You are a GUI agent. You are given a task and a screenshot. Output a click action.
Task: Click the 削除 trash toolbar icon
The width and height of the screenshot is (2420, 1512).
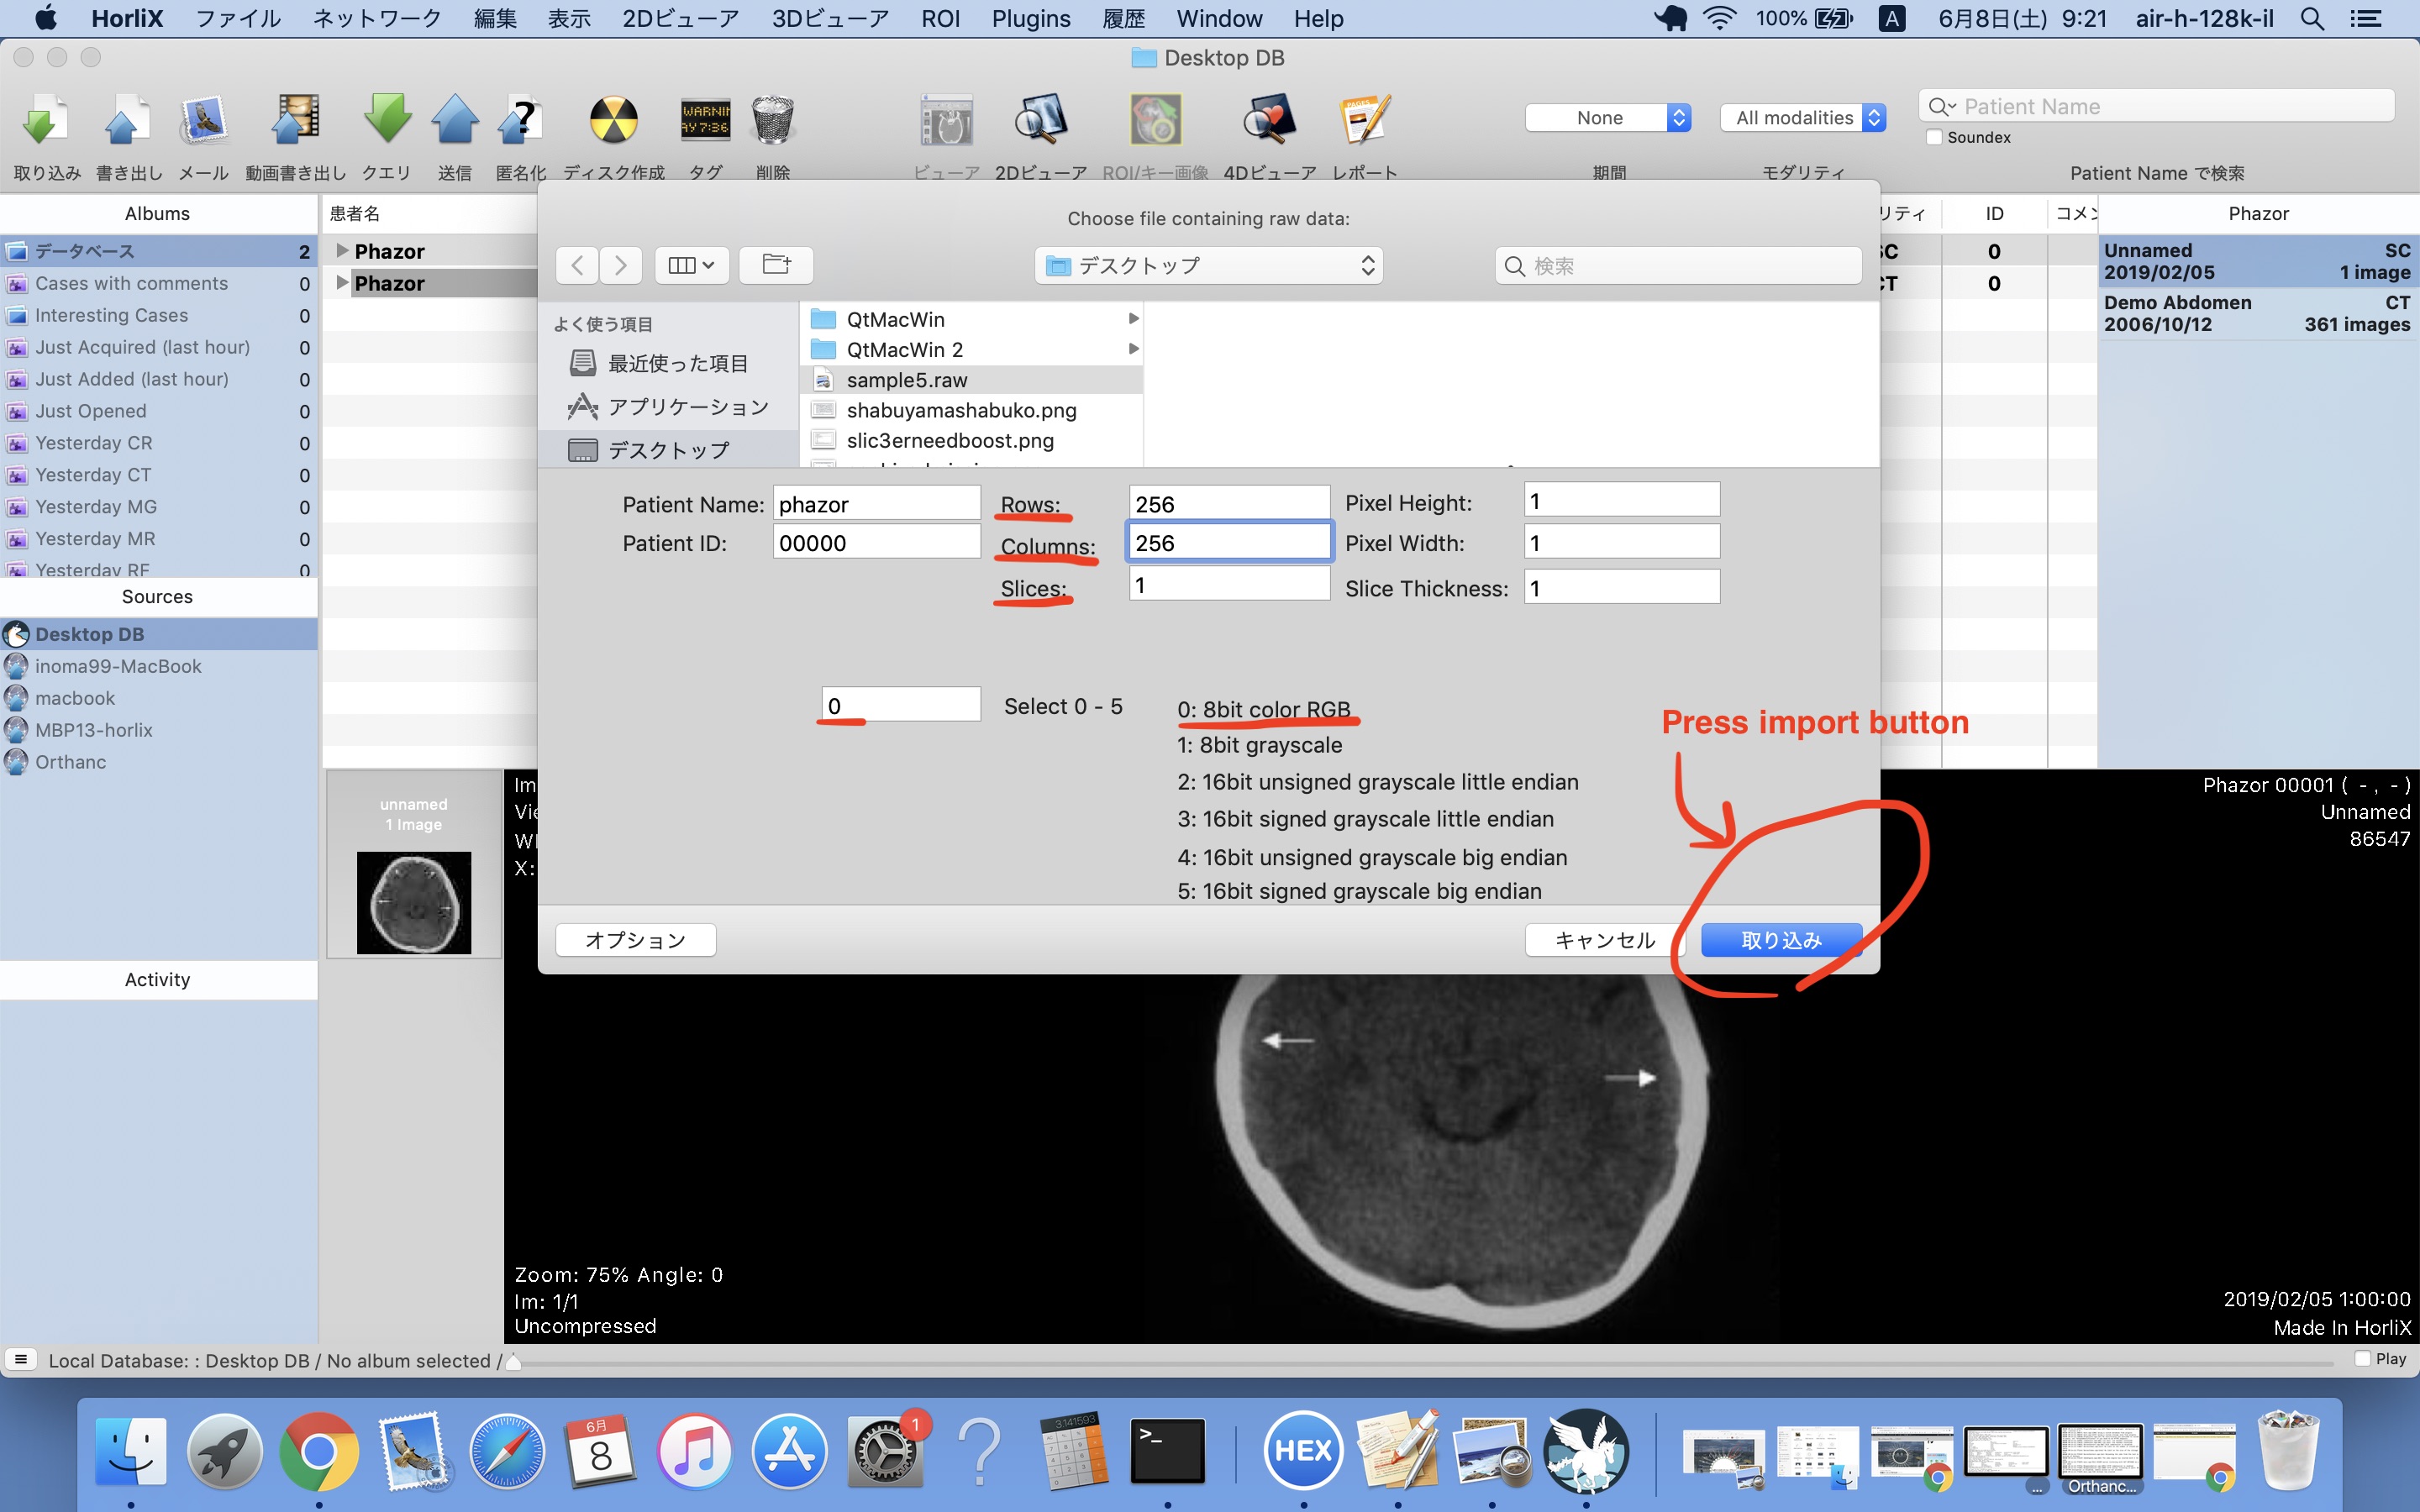pyautogui.click(x=773, y=121)
